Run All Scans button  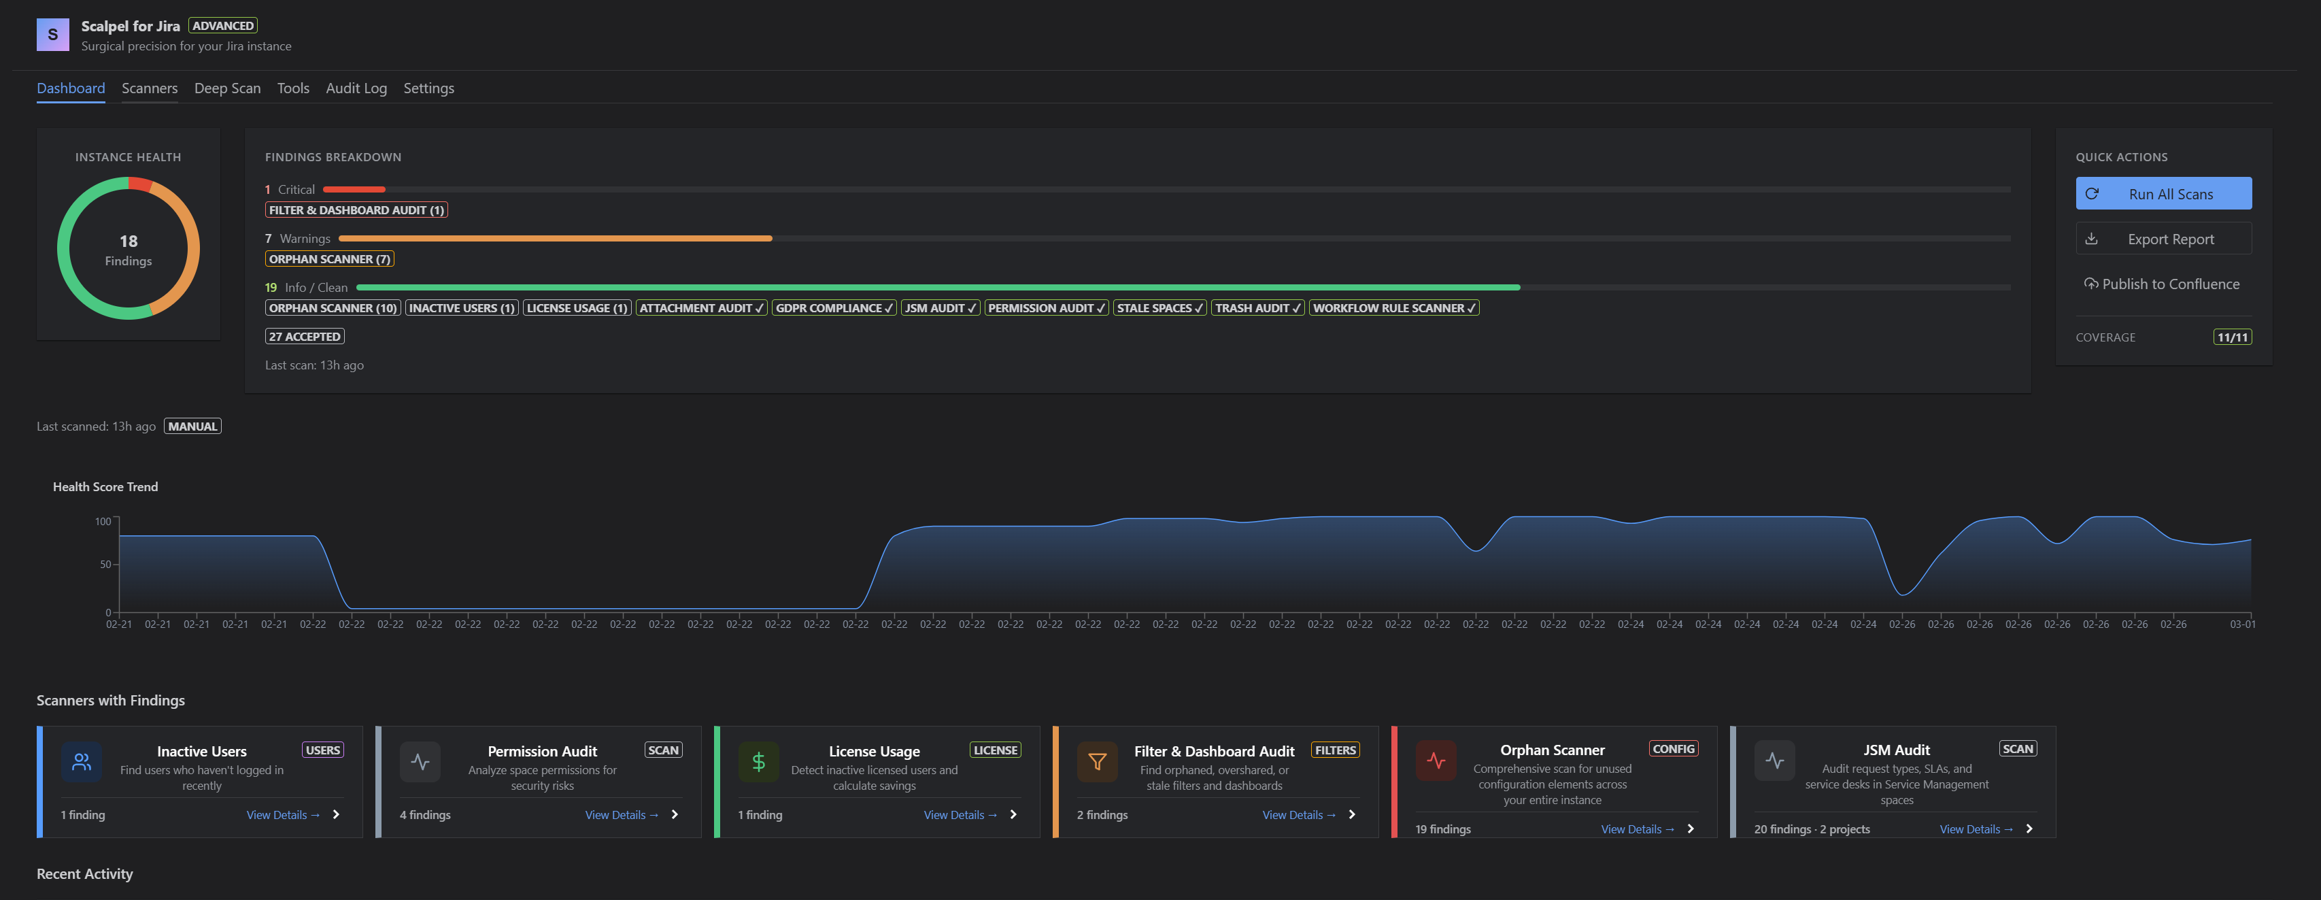[2164, 194]
